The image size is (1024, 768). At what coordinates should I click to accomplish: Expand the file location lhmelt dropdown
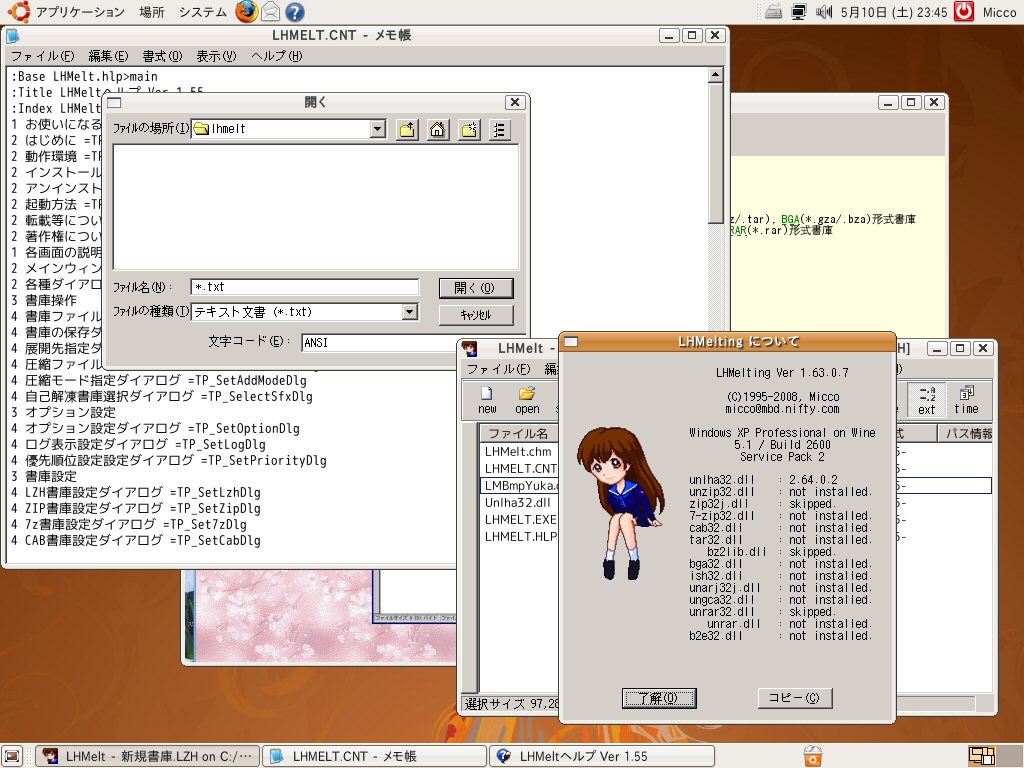click(x=377, y=129)
